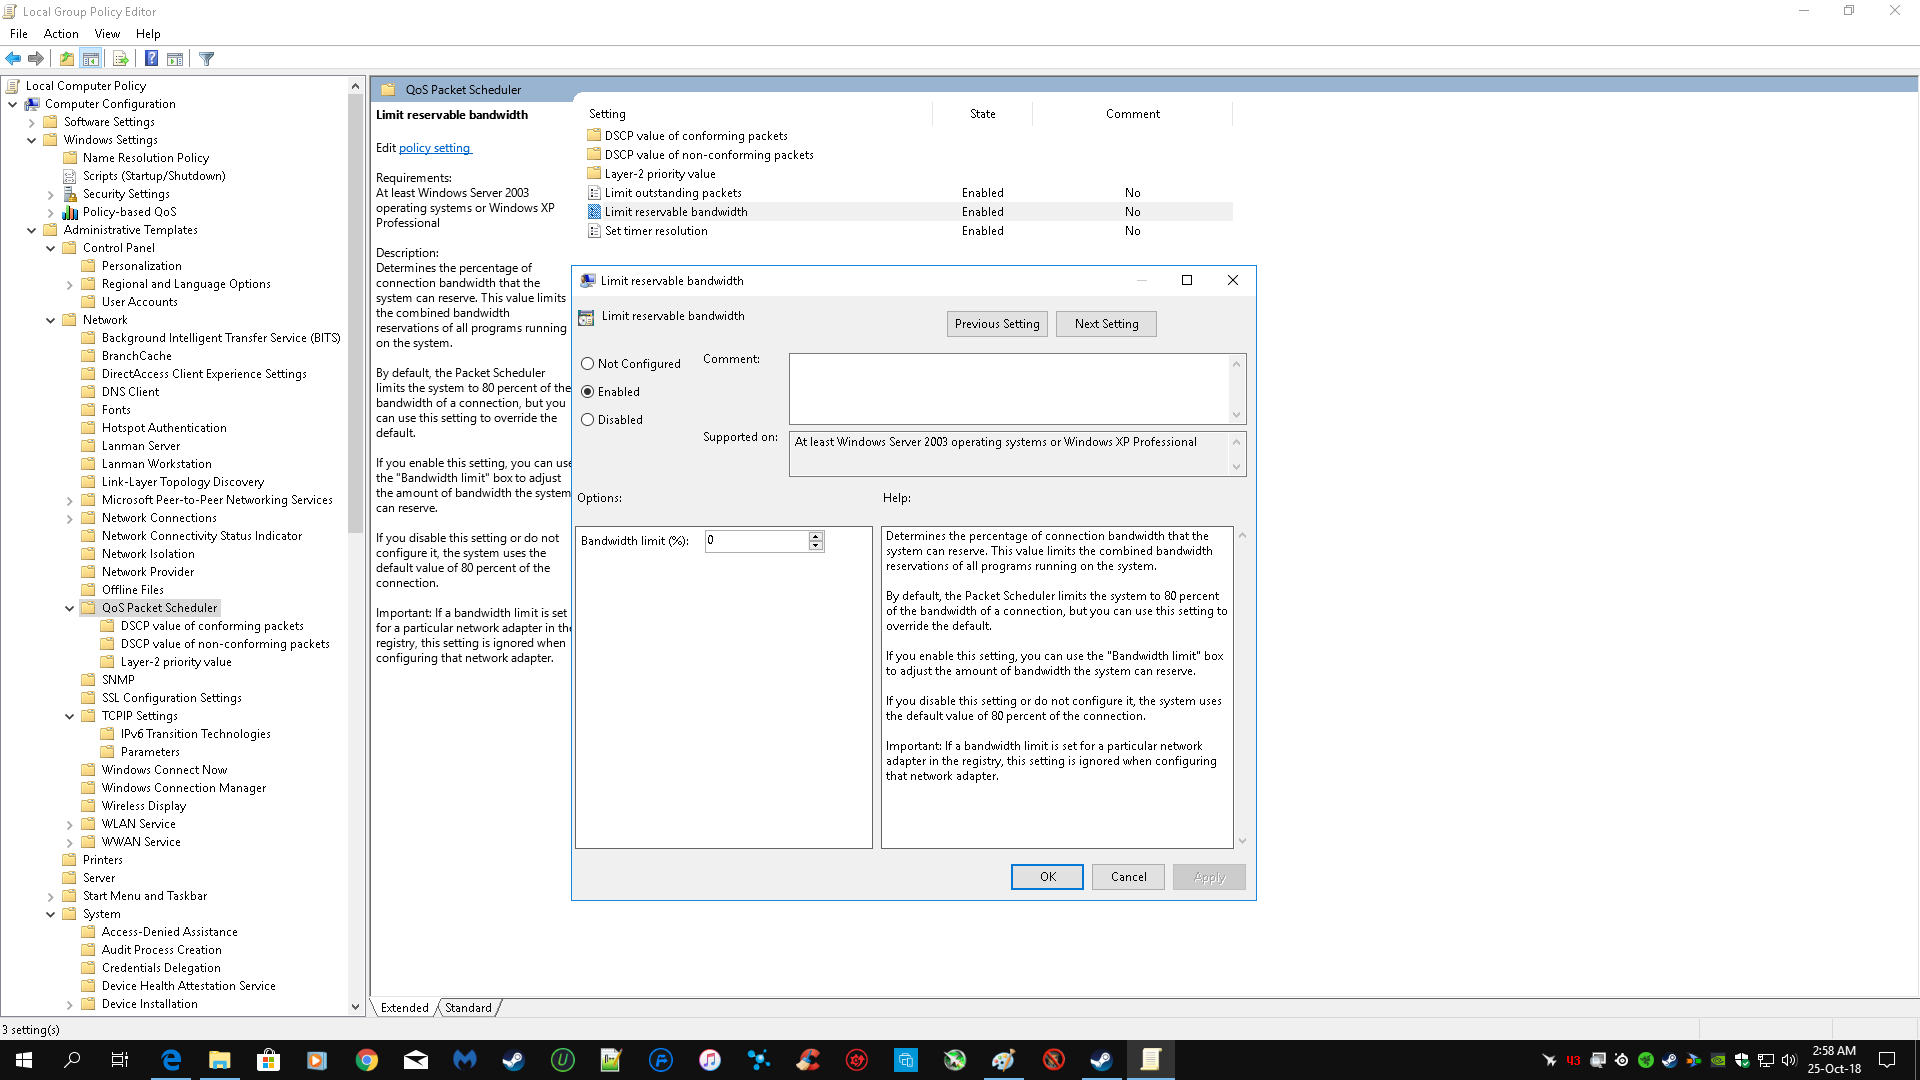Click the Filter funnel icon

pyautogui.click(x=206, y=59)
